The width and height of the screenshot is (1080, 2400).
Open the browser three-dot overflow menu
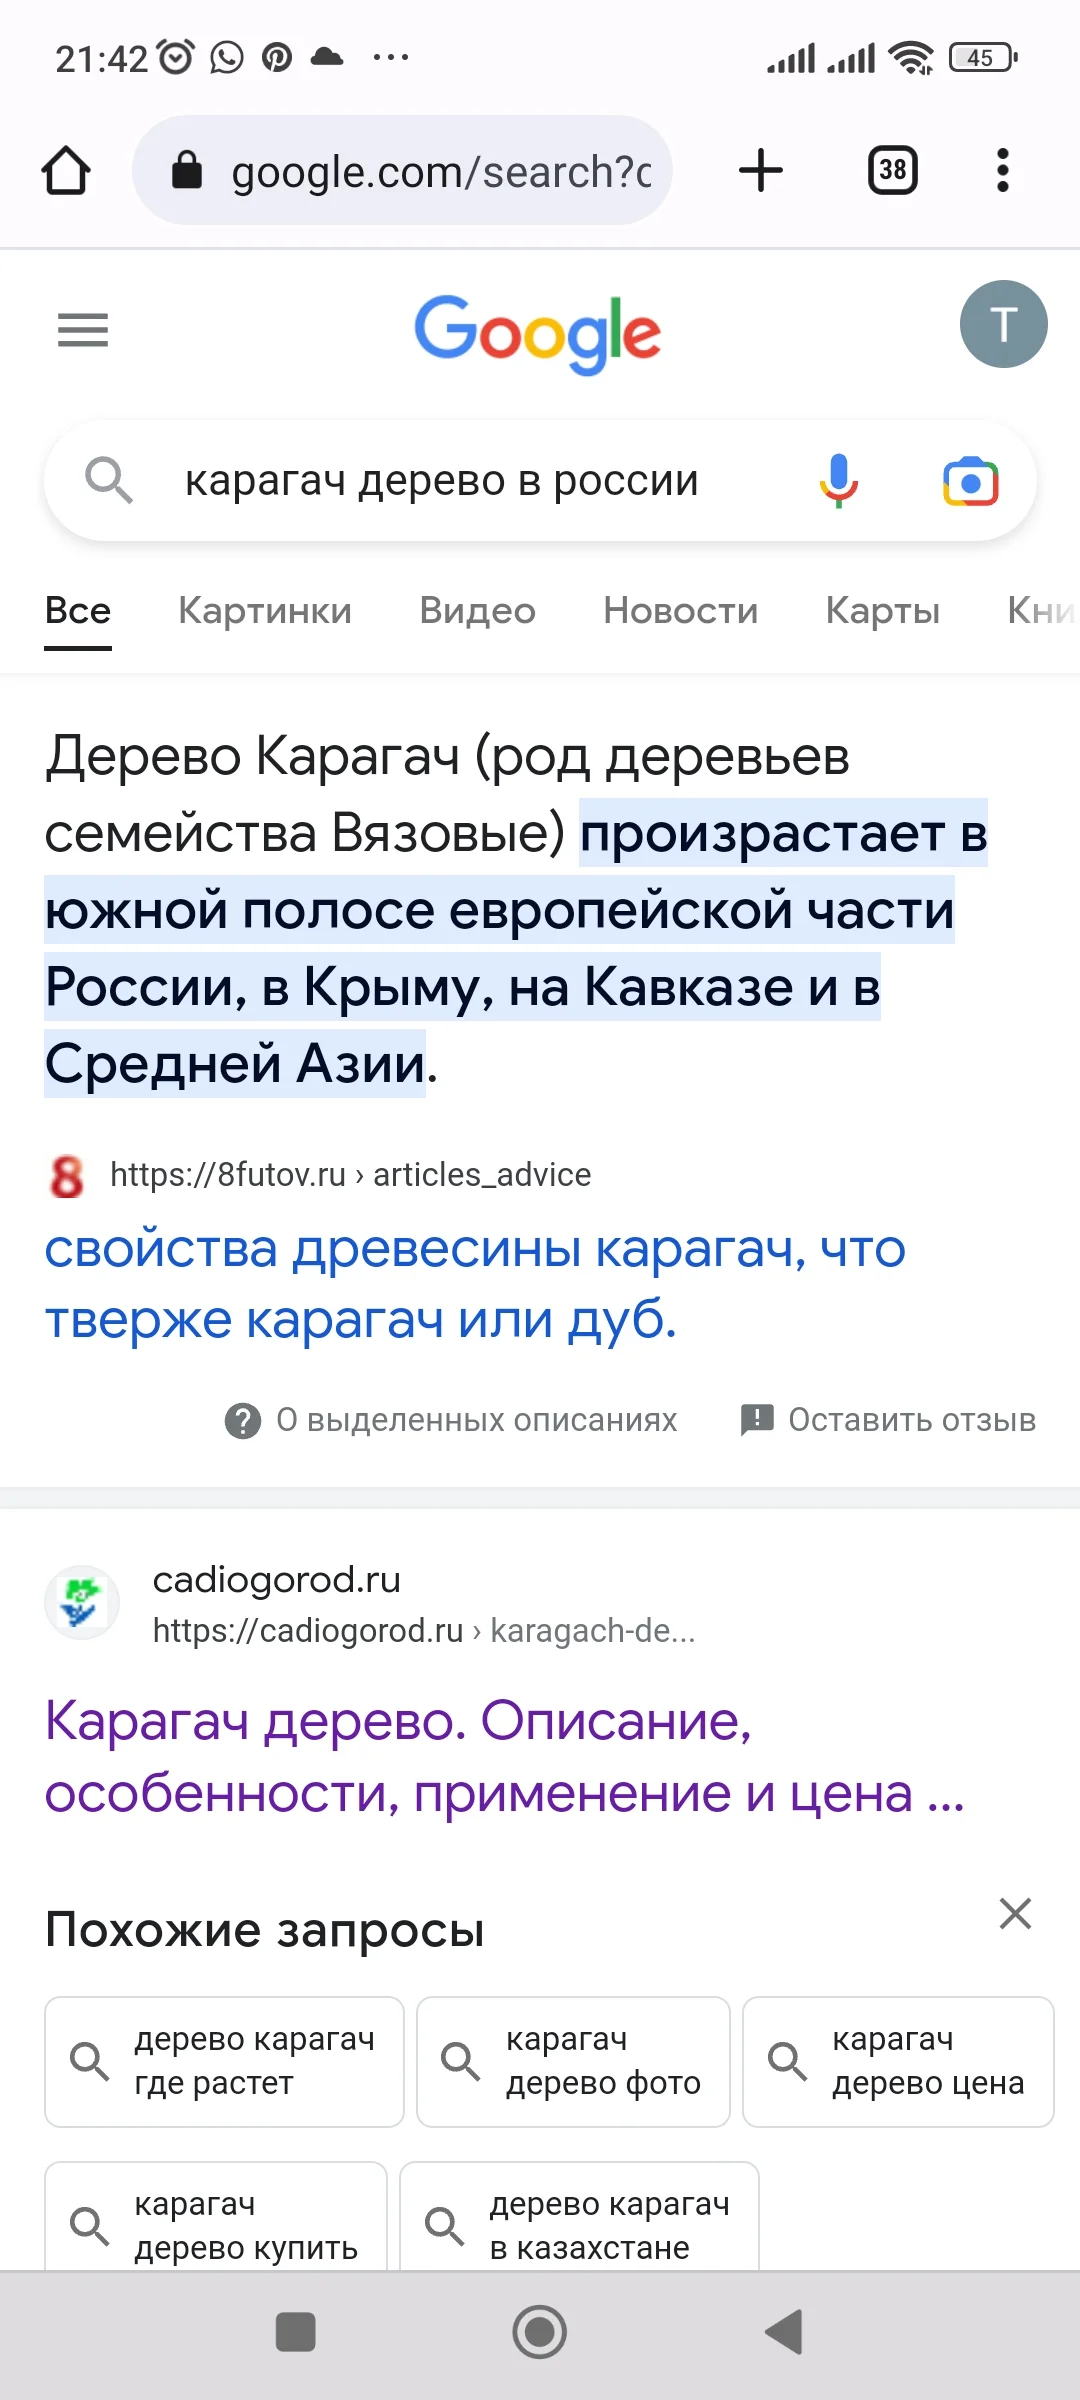(x=1001, y=170)
